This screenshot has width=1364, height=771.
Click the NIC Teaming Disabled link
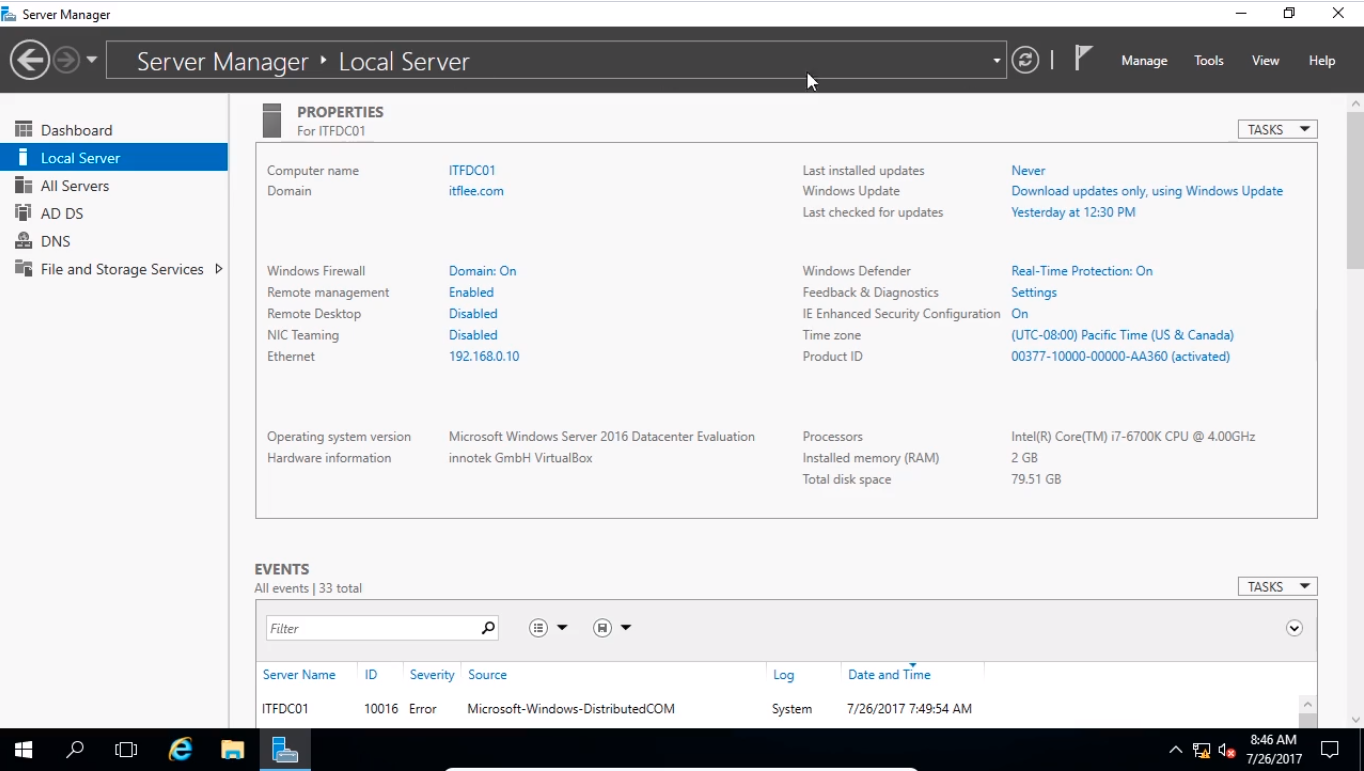coord(473,335)
